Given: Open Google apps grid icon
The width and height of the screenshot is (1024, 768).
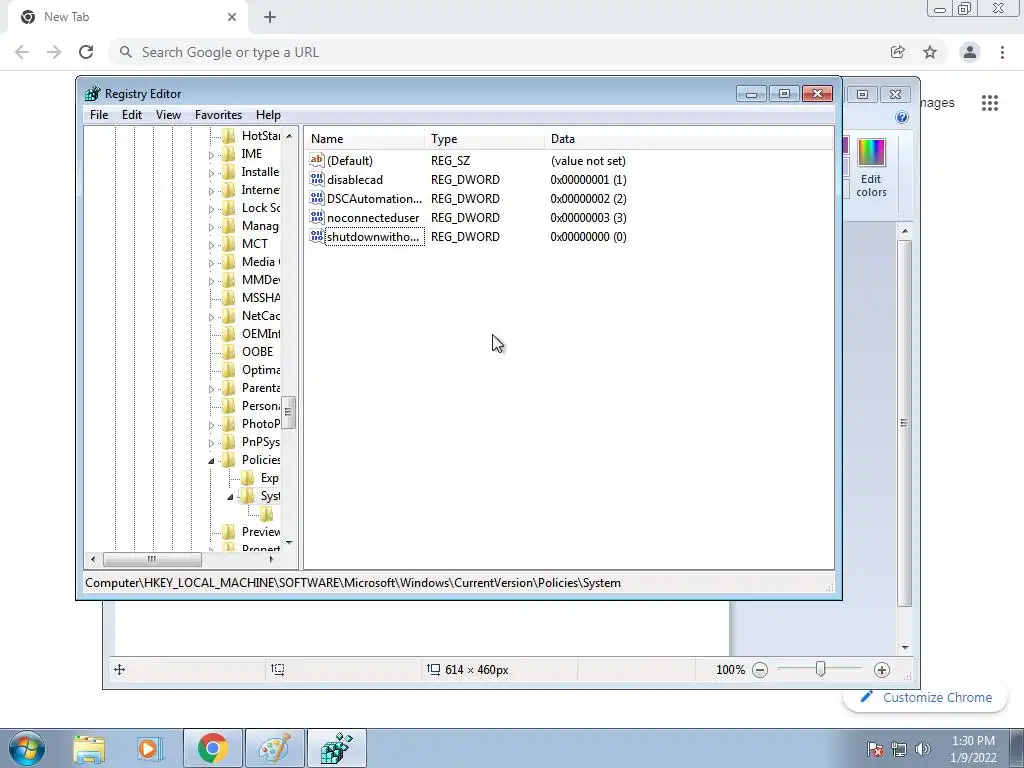Looking at the screenshot, I should tap(989, 103).
